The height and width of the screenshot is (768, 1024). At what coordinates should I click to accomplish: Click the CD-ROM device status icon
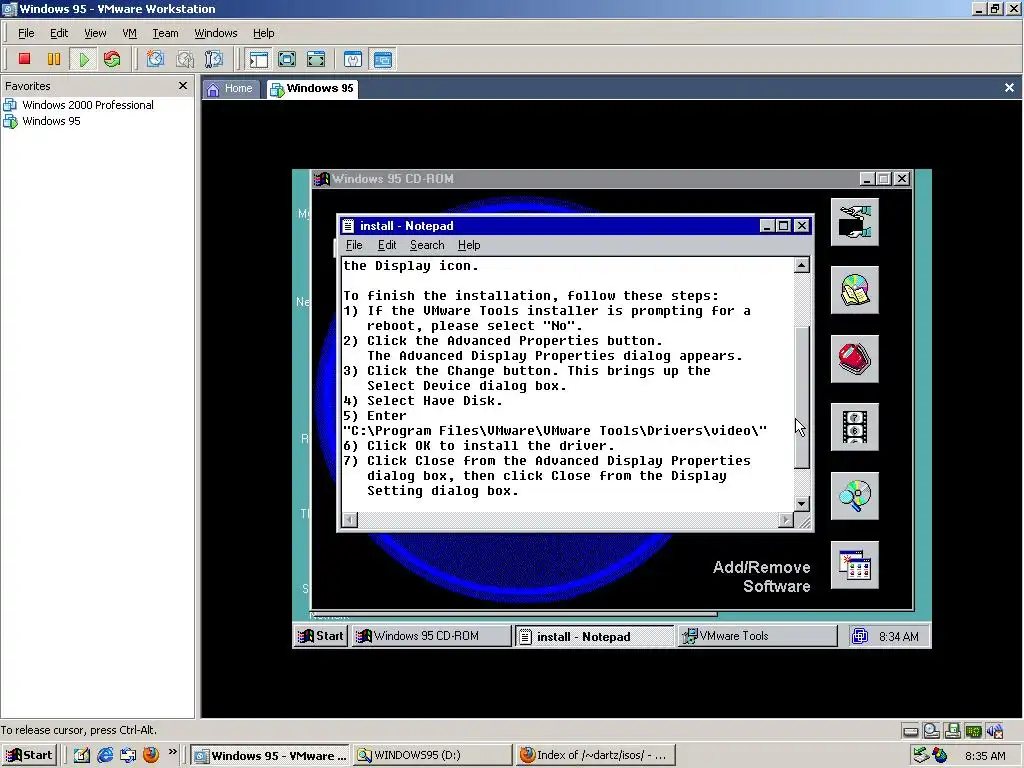click(932, 731)
